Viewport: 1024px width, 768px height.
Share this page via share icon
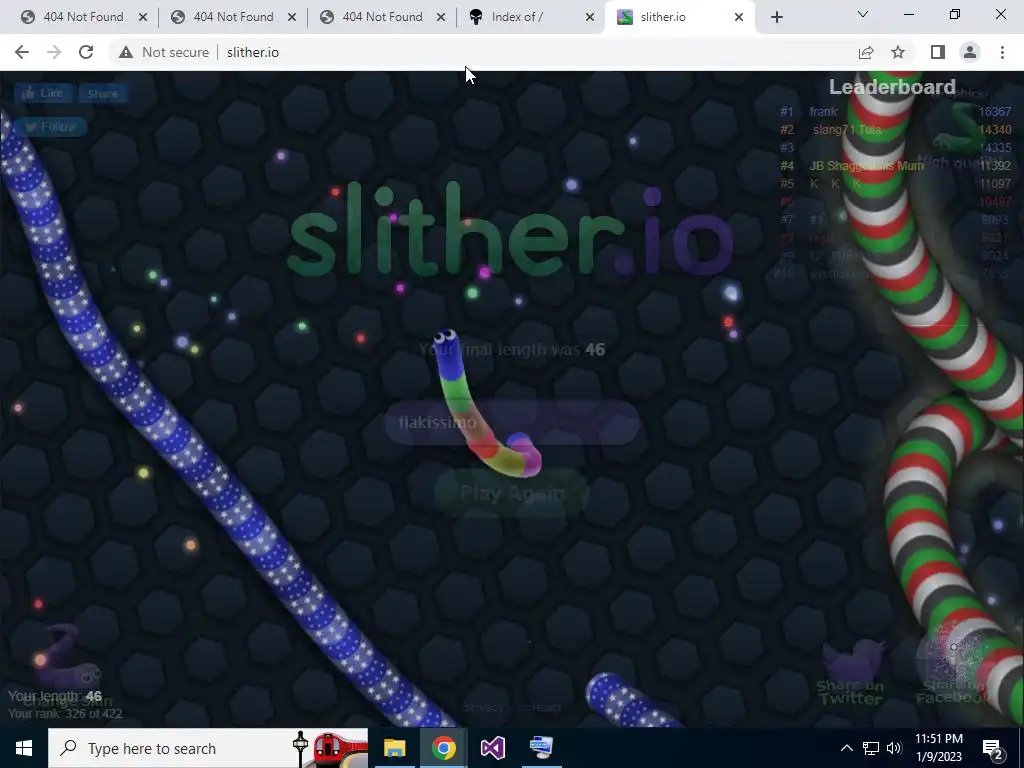point(866,52)
